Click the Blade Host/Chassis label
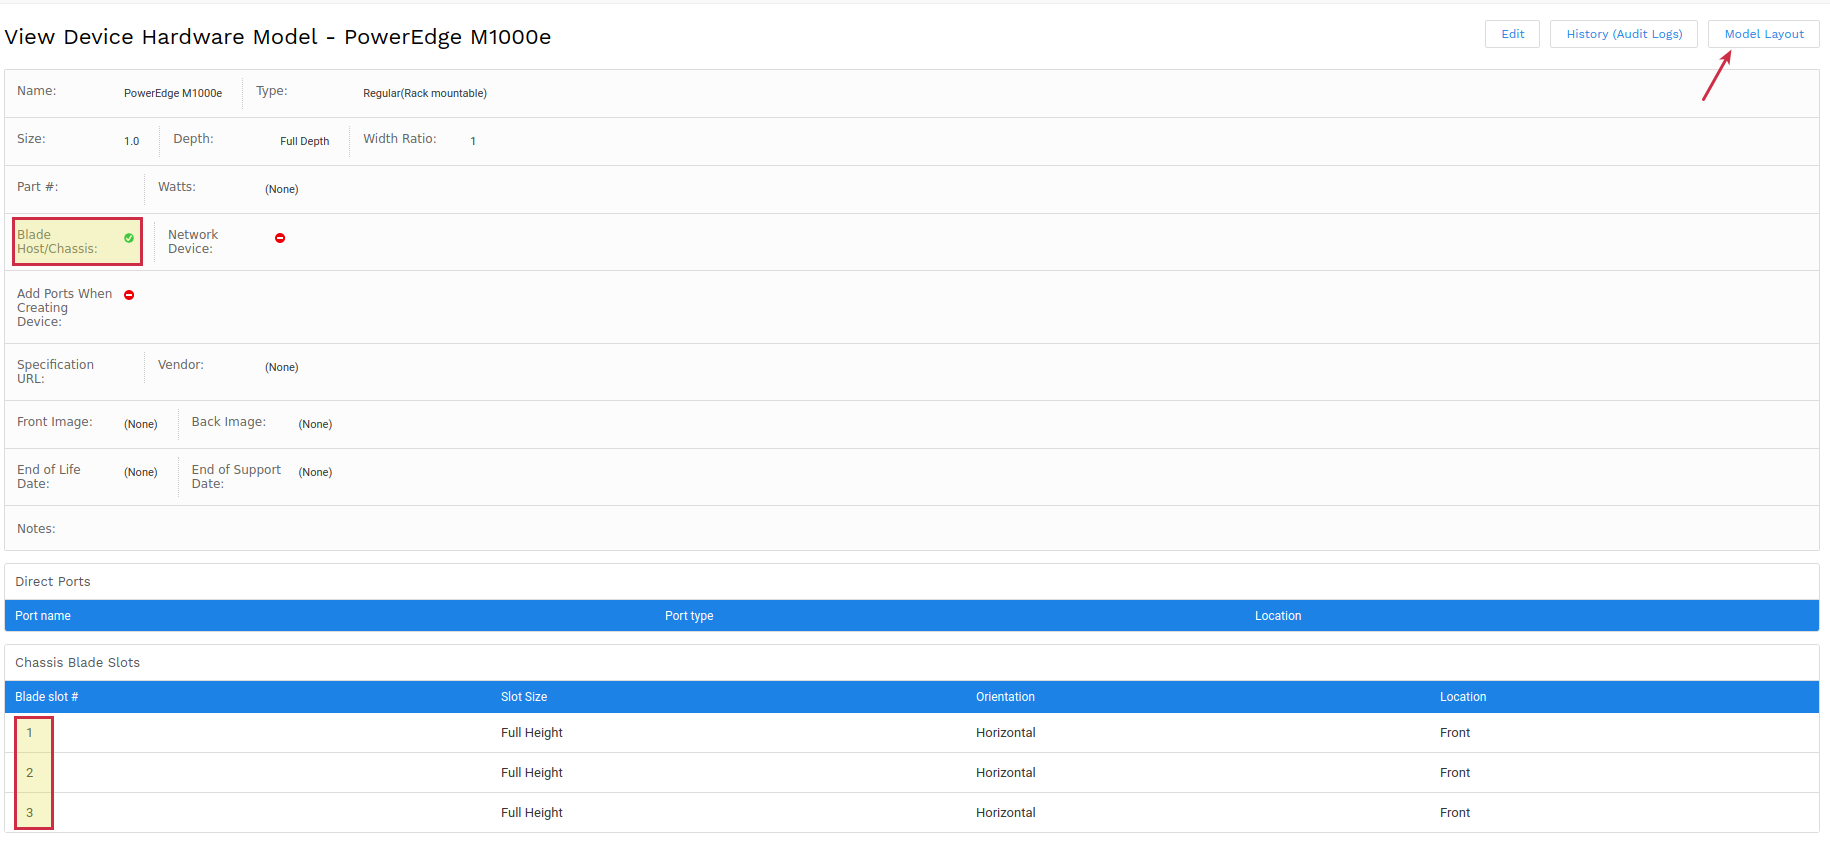 pos(58,242)
